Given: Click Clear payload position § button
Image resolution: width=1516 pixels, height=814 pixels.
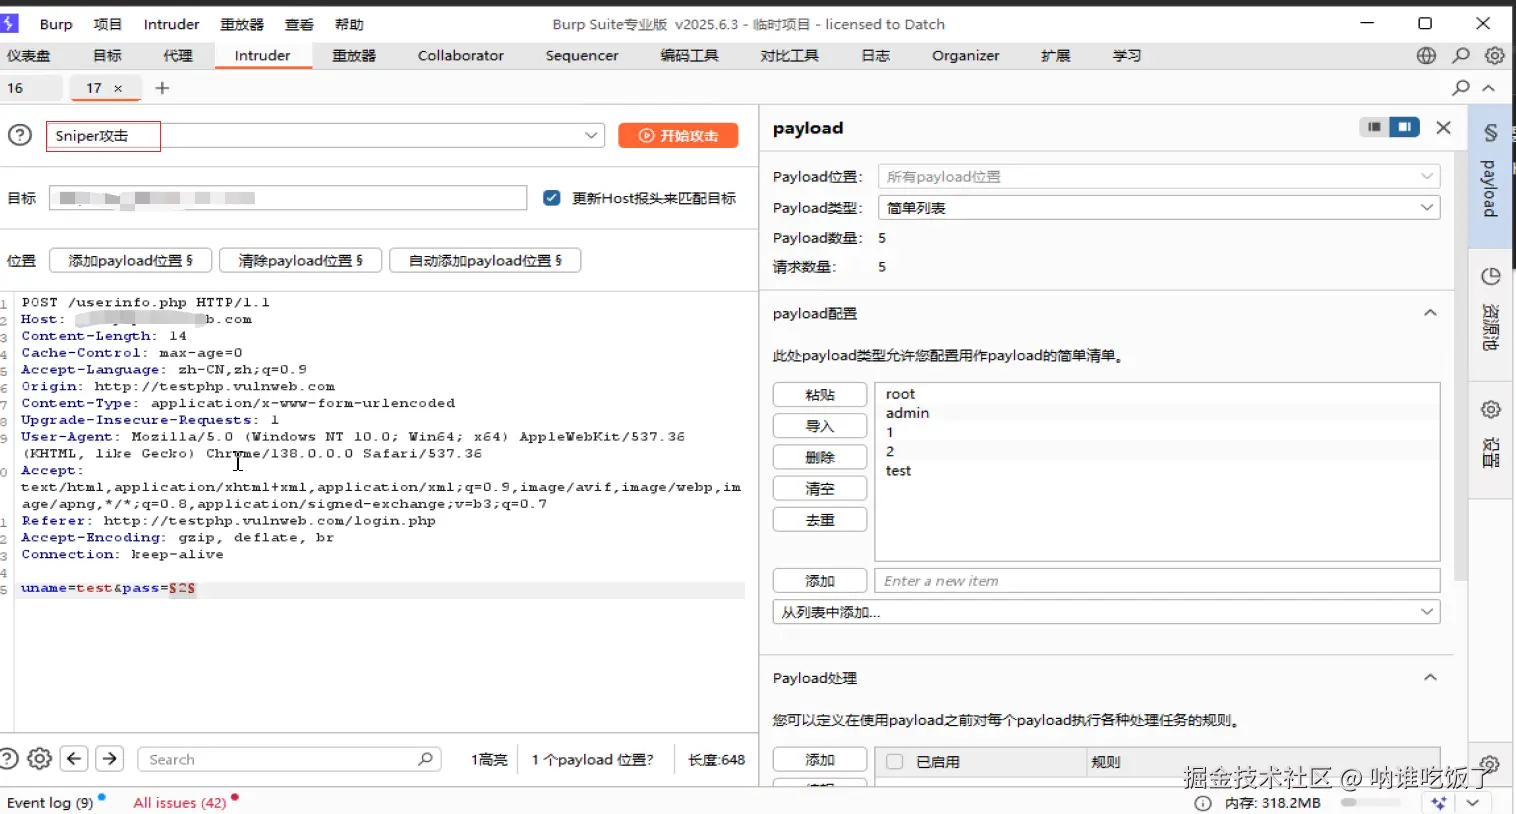Looking at the screenshot, I should click(300, 260).
